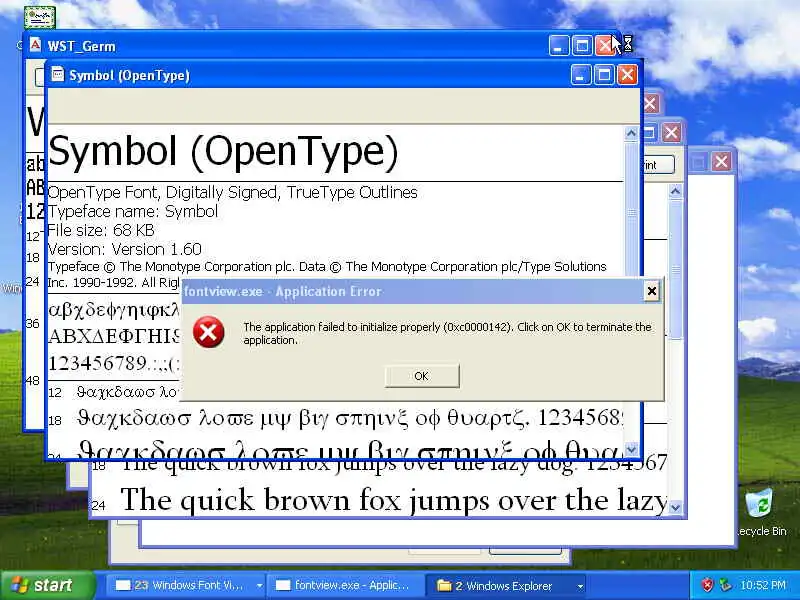The width and height of the screenshot is (800, 600).
Task: Click OK in the Application Error dialog
Action: coord(422,376)
